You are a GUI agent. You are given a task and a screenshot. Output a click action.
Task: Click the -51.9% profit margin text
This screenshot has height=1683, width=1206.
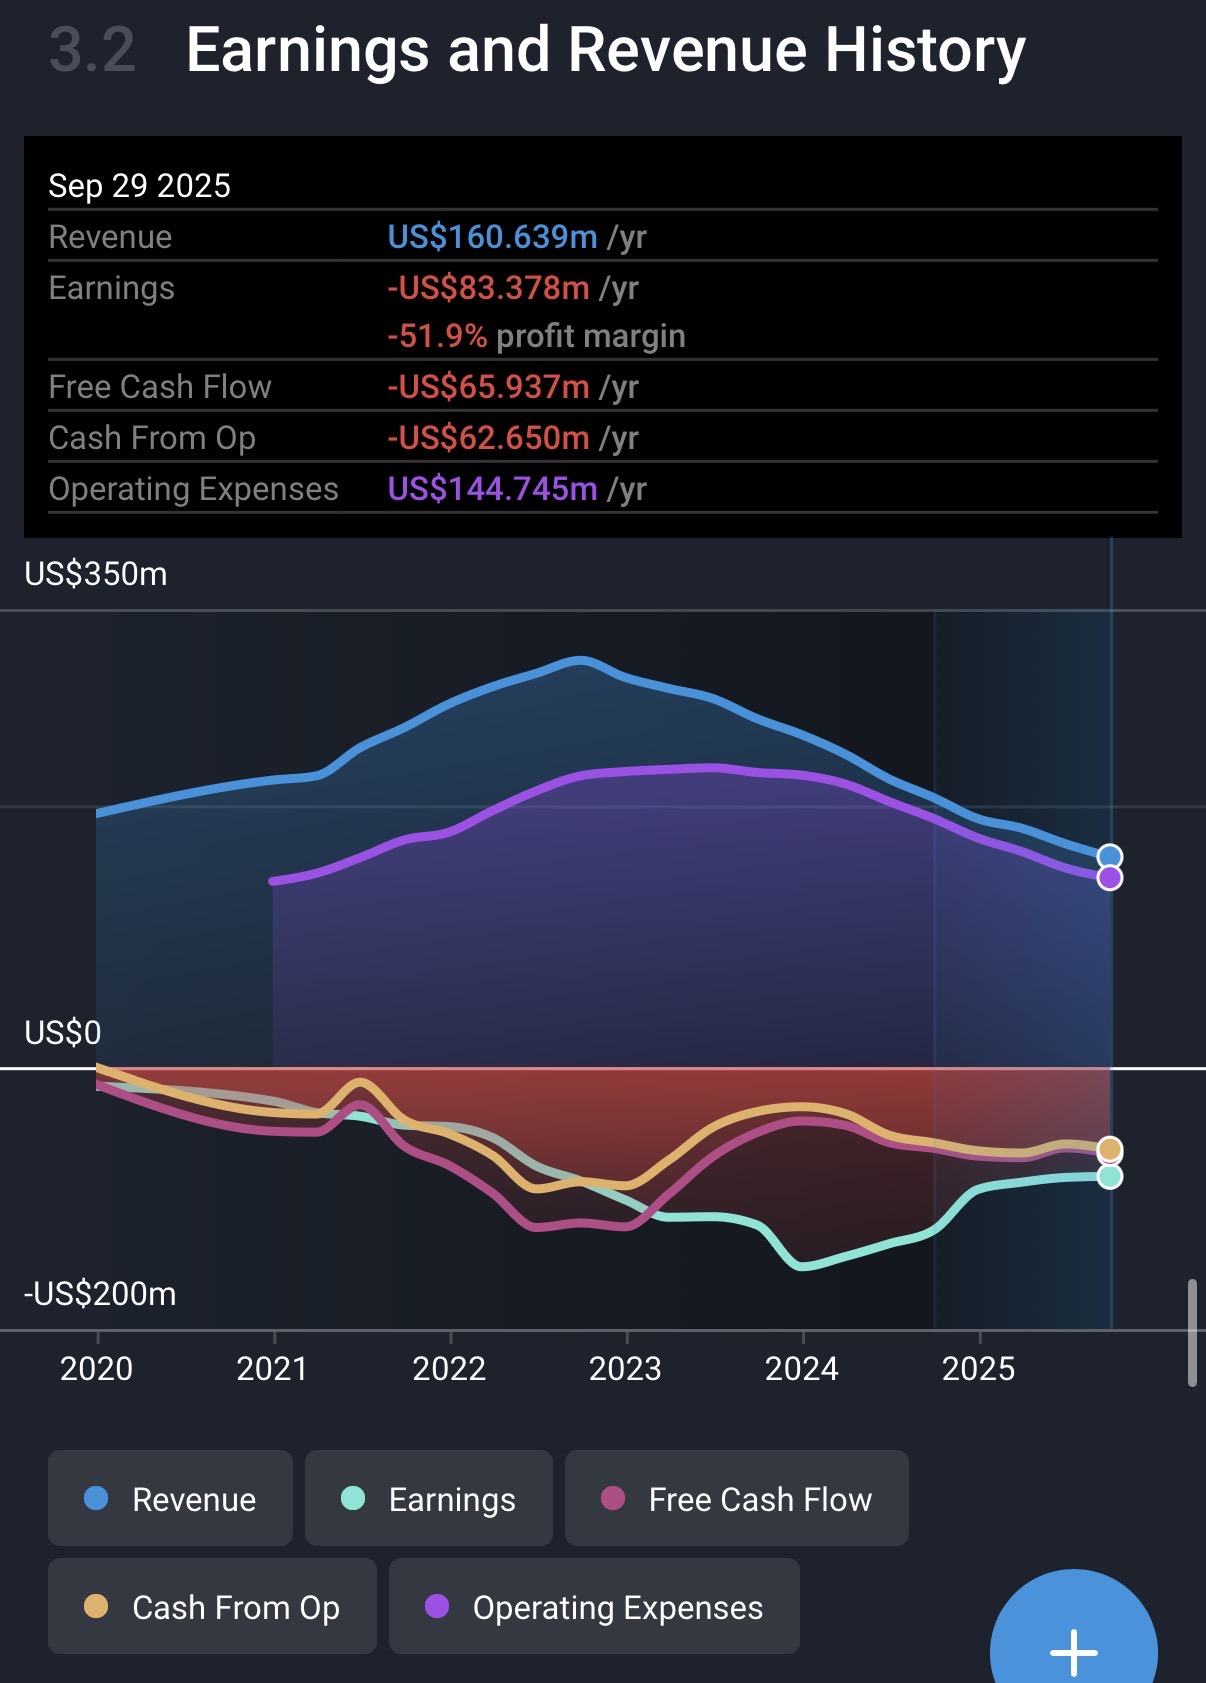536,336
